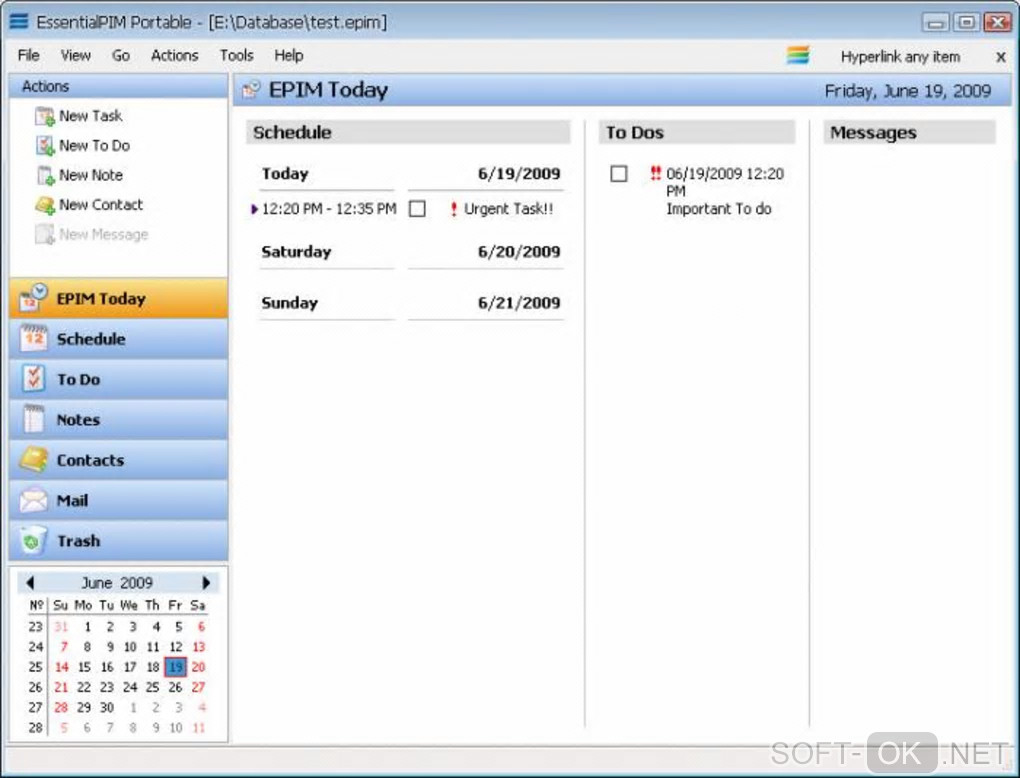1020x778 pixels.
Task: Check off the Important To do checkbox
Action: [619, 174]
